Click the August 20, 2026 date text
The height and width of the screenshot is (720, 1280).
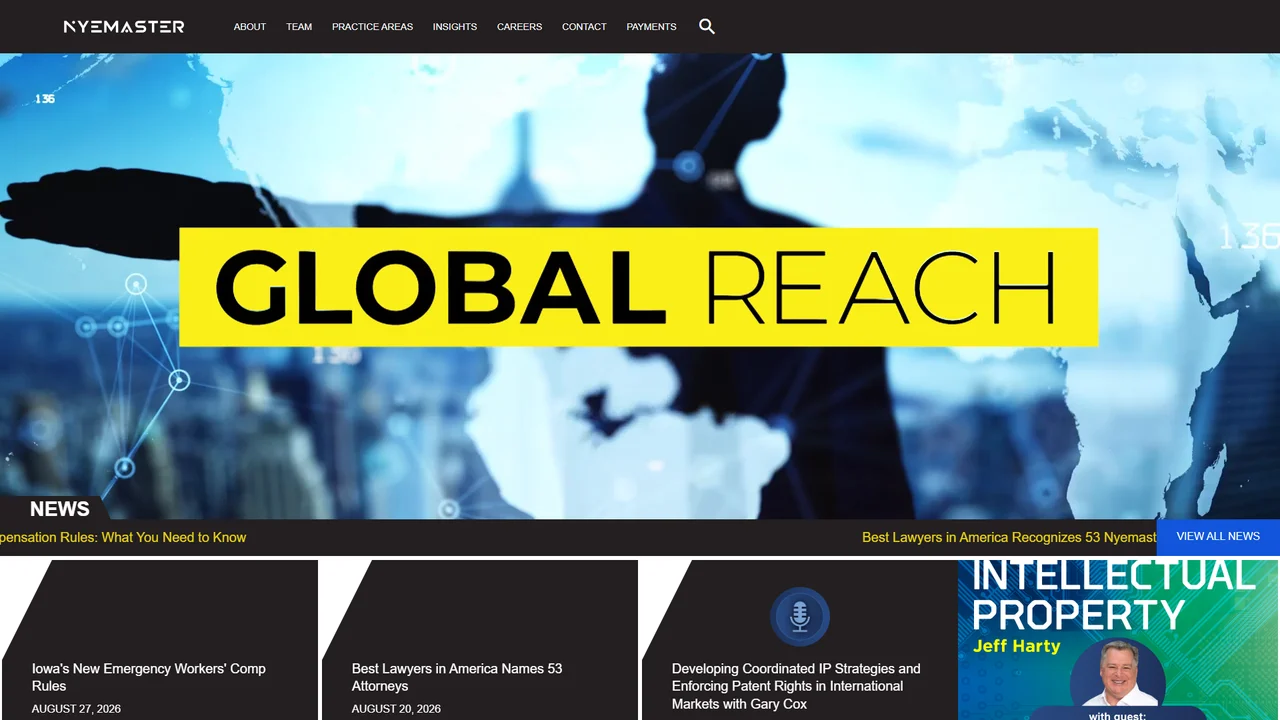coord(396,709)
